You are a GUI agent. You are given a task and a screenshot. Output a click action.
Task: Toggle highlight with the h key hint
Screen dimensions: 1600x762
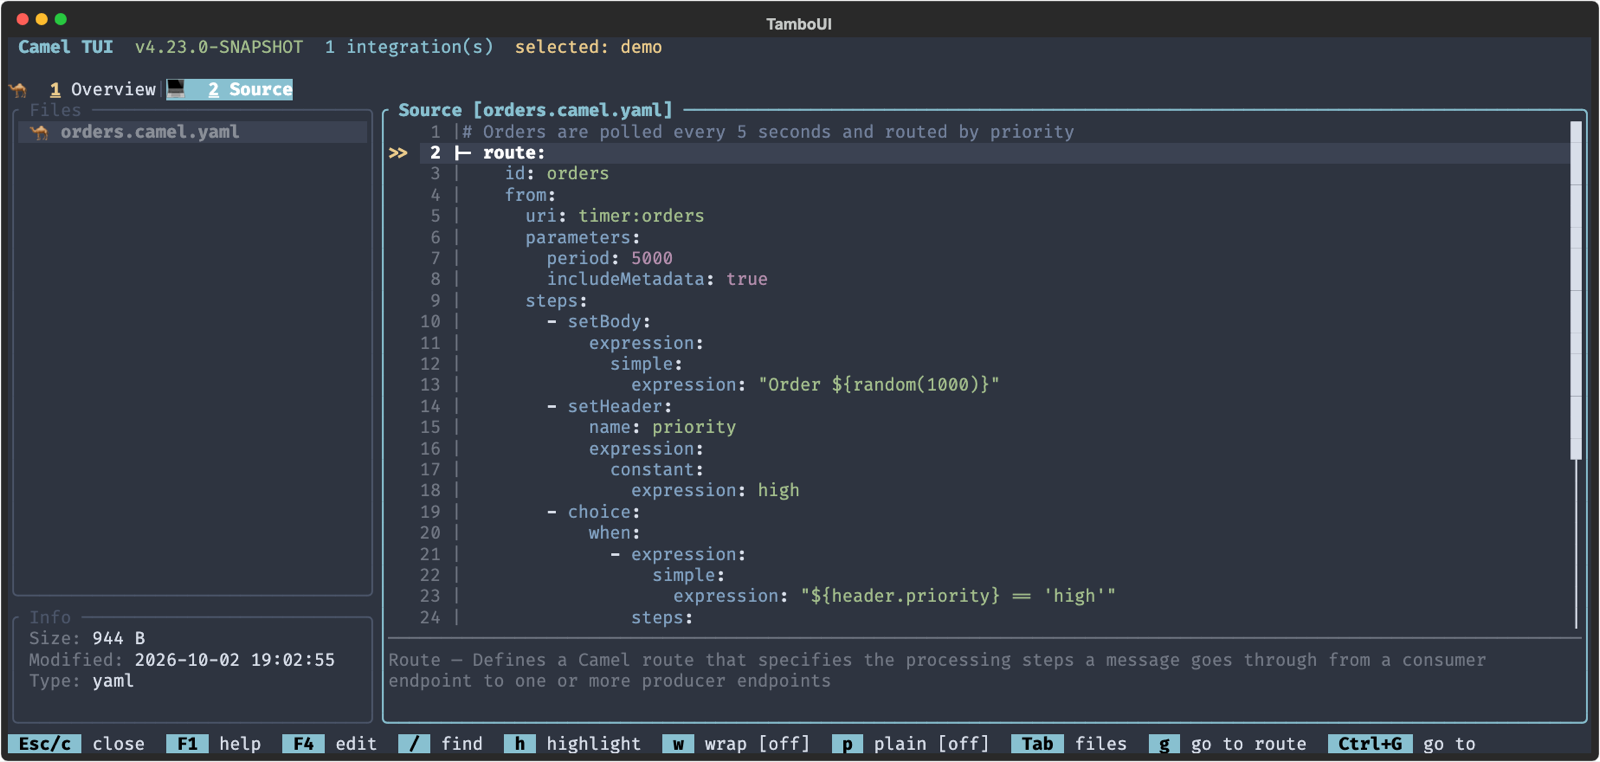[573, 744]
